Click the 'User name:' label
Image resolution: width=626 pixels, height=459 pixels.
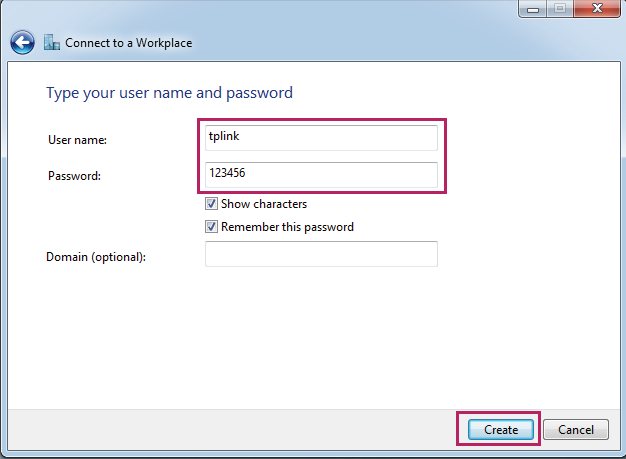coord(77,140)
